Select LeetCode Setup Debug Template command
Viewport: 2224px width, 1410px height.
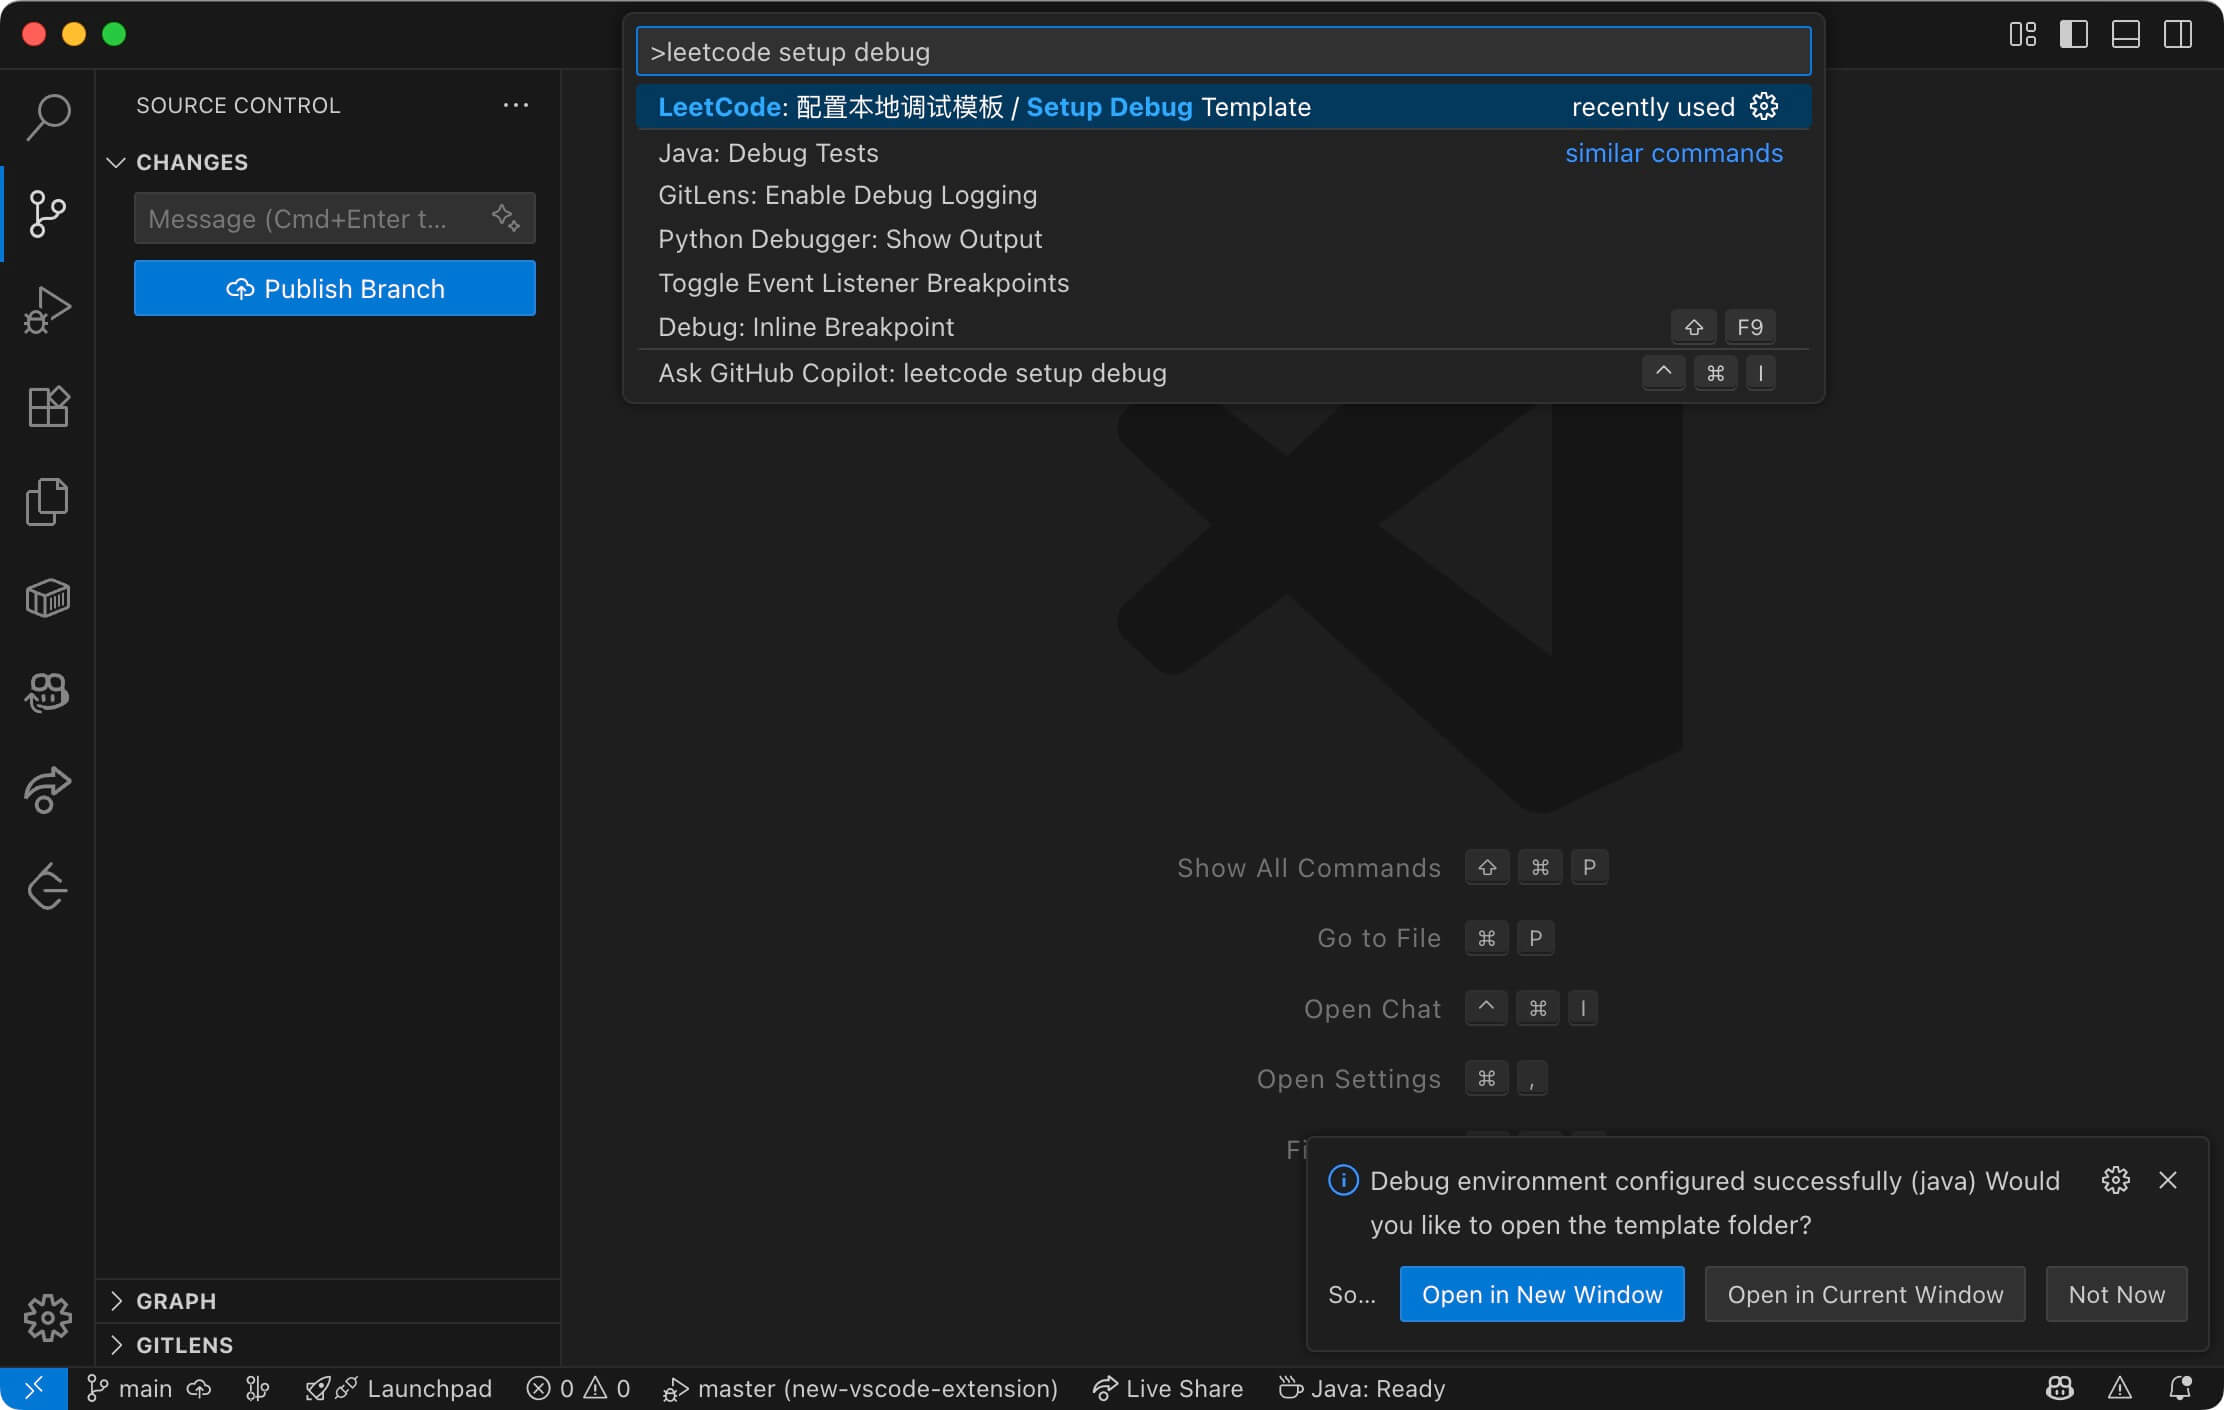tap(984, 107)
